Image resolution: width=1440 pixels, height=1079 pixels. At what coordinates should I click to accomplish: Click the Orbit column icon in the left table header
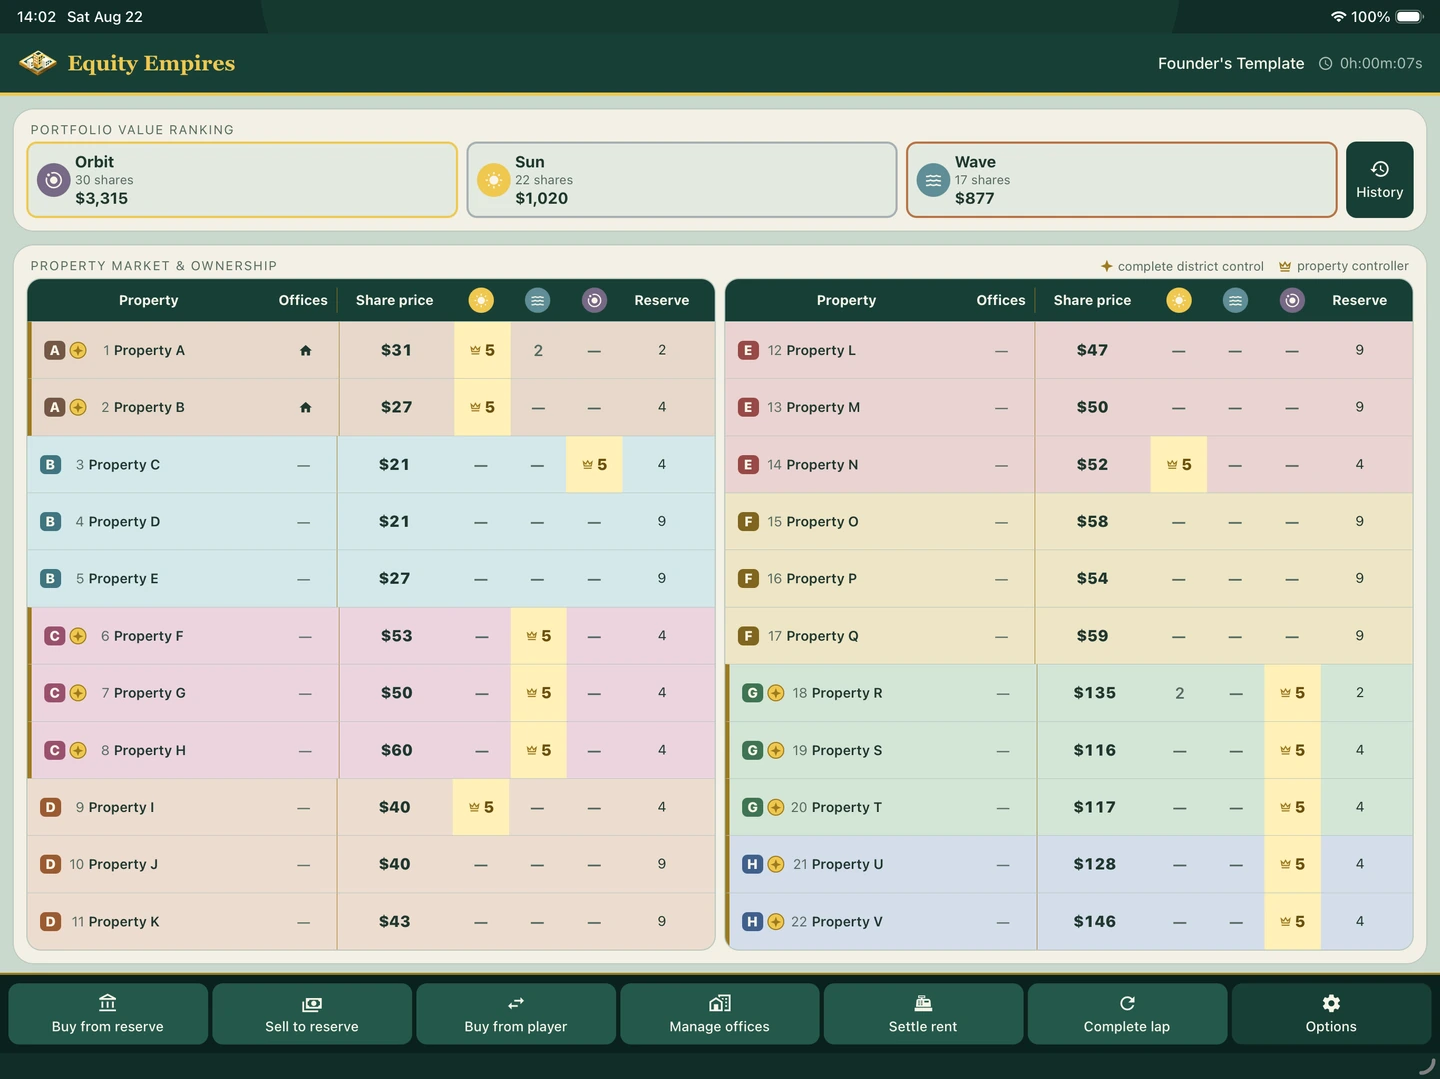tap(595, 300)
